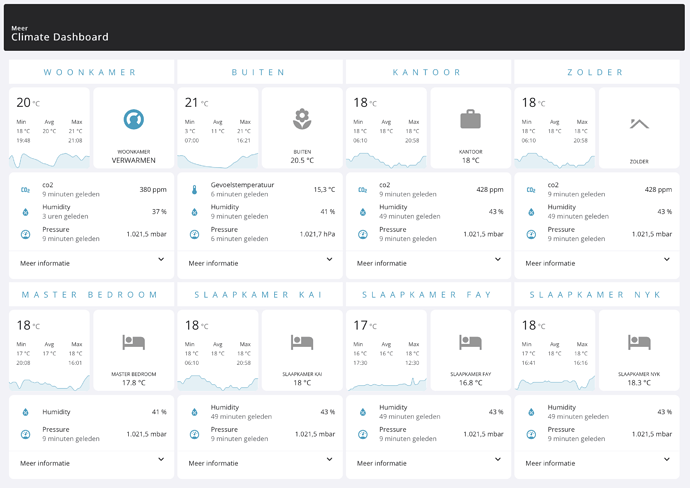Screen dimensions: 690x488
Task: Click the Slaapkamer Fay bed icon
Action: [470, 342]
